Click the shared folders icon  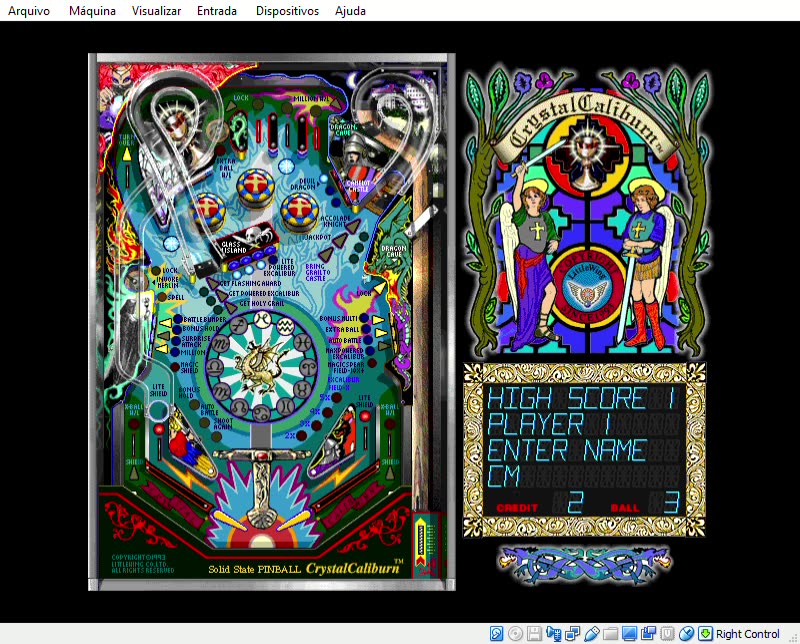611,633
